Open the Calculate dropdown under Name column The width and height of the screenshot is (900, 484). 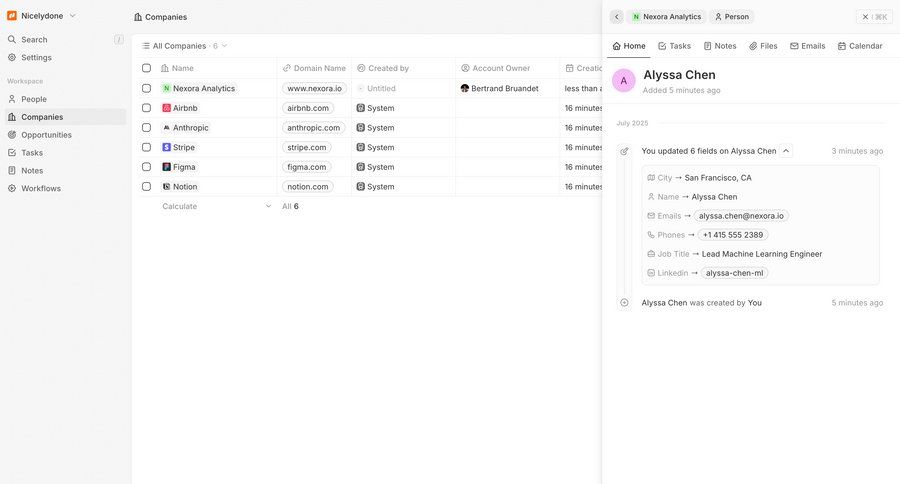216,206
